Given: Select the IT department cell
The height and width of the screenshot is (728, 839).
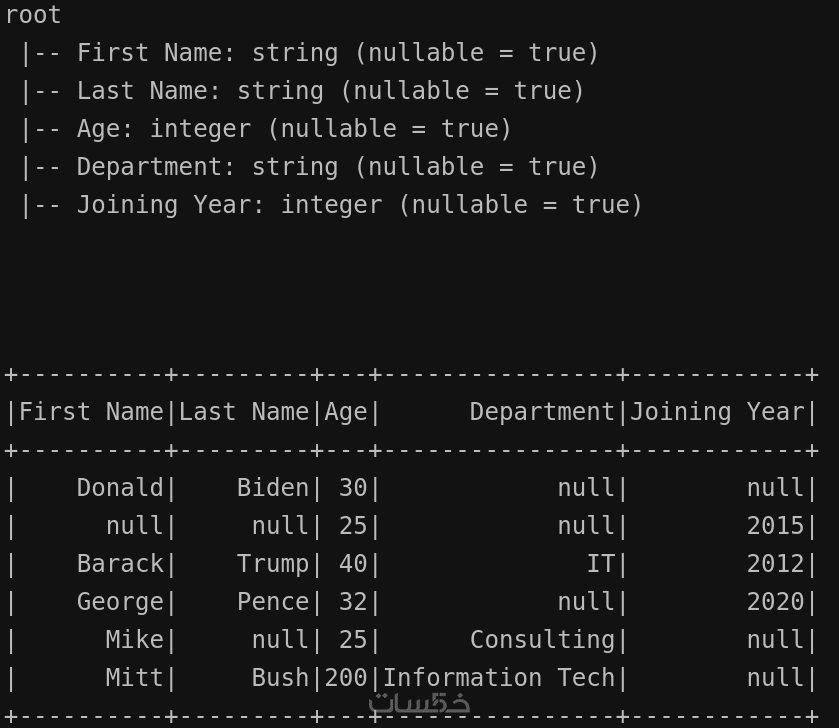Looking at the screenshot, I should tap(600, 564).
